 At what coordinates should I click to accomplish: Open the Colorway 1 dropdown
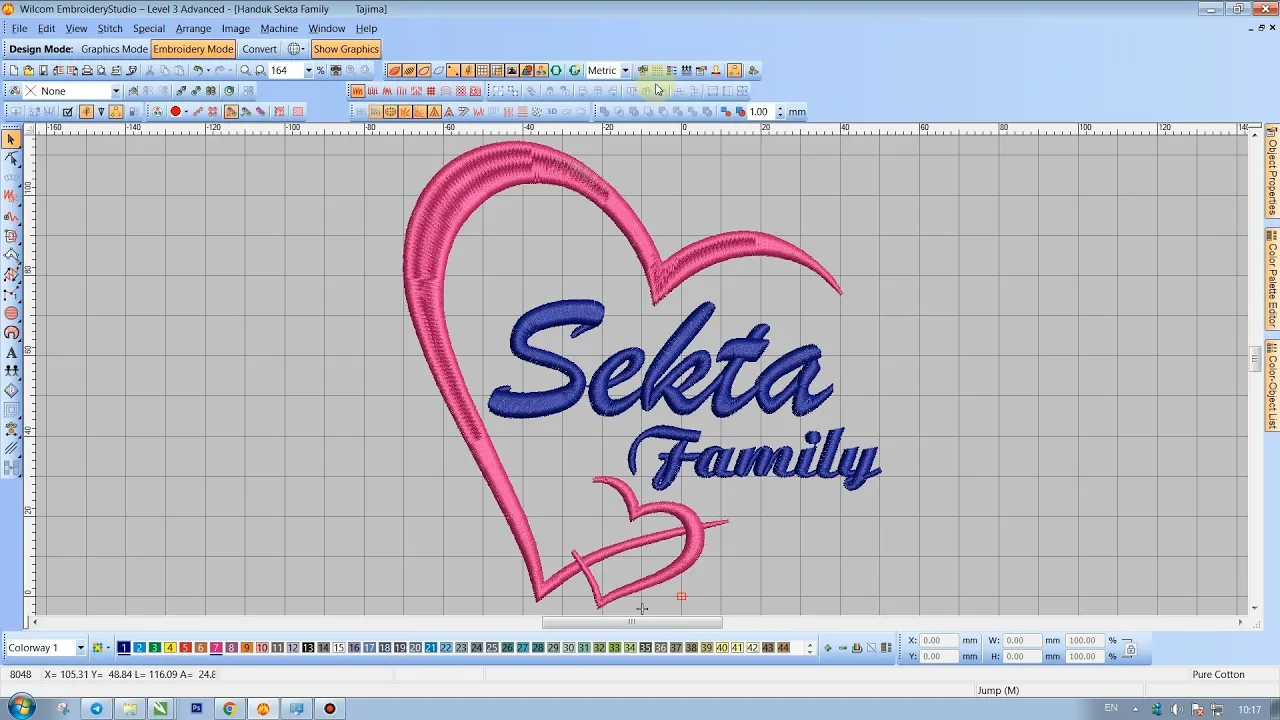[x=81, y=648]
